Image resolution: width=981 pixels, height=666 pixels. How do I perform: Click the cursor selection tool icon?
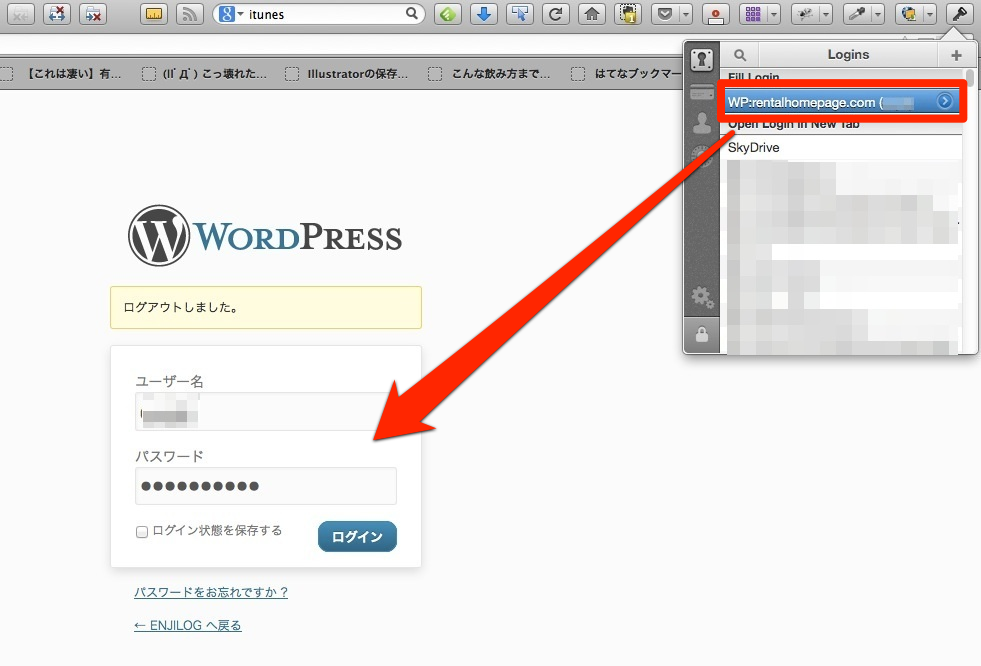(519, 14)
